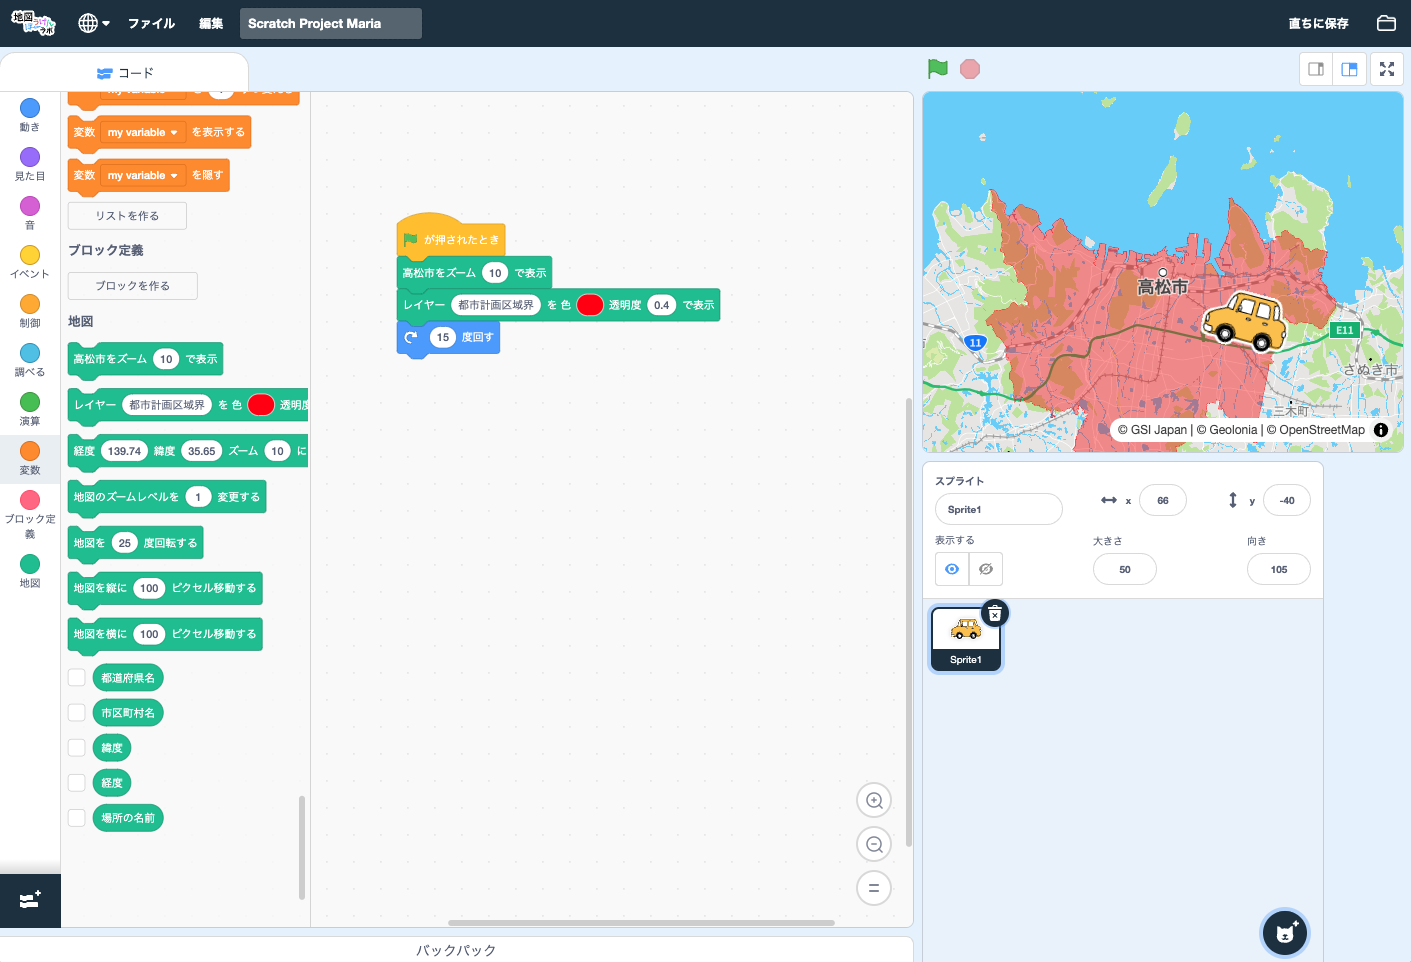
Task: Edit the zoom value 10 in workspace block
Action: coord(495,273)
